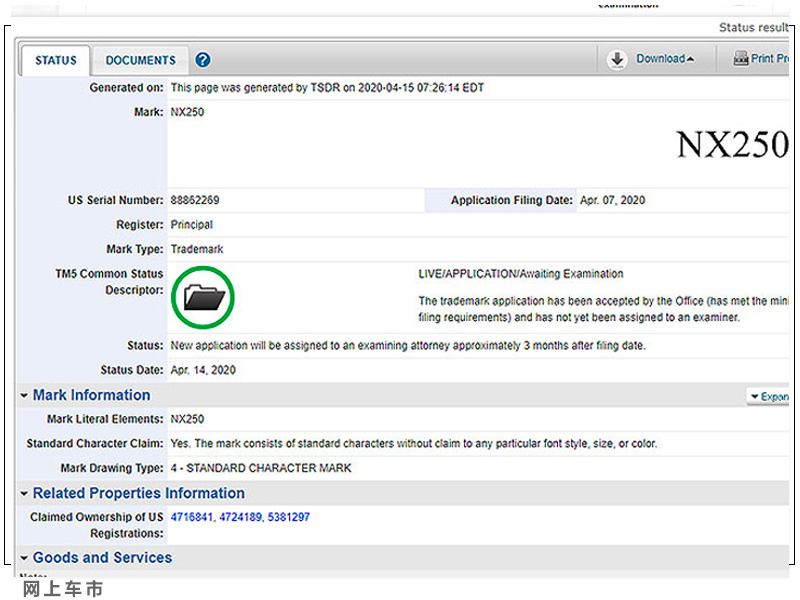
Task: Click the Register value Principal
Action: [x=191, y=224]
